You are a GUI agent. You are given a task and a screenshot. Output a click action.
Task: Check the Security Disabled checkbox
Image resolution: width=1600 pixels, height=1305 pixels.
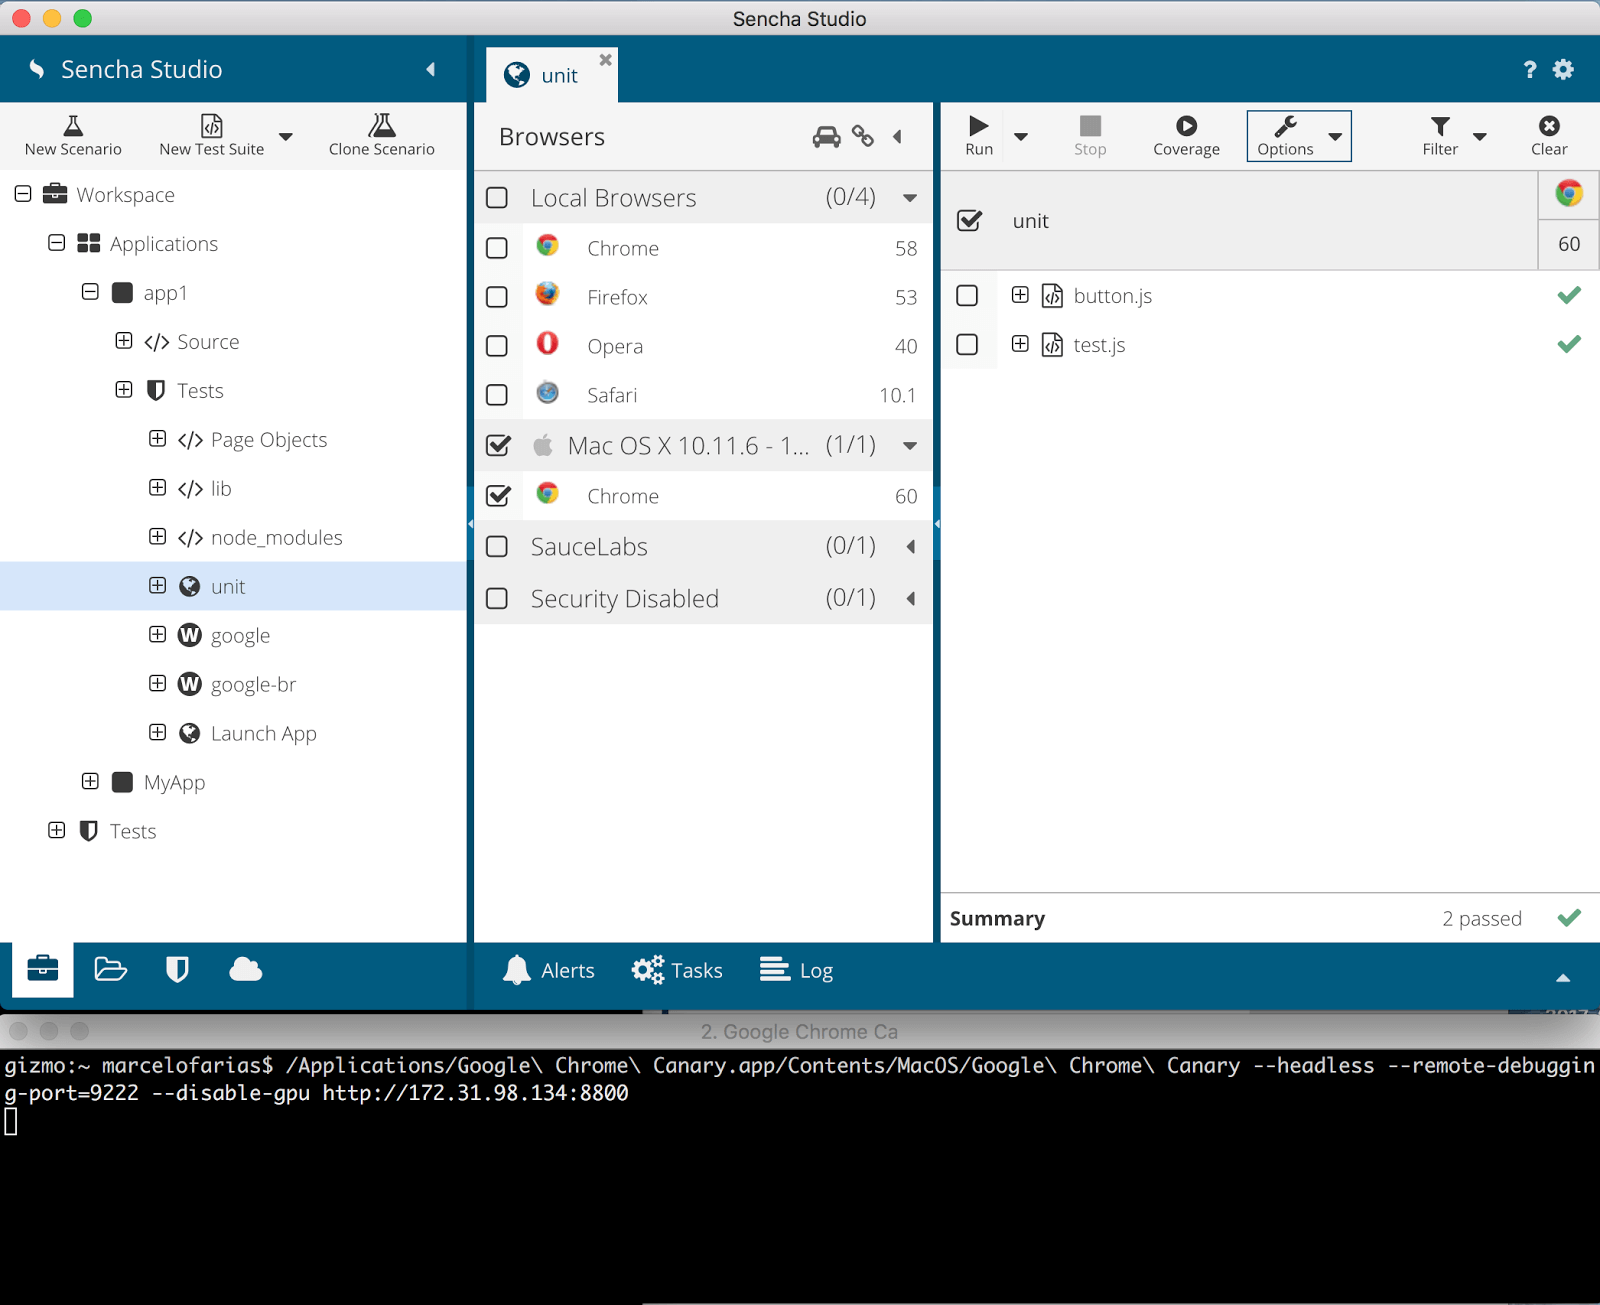pyautogui.click(x=497, y=599)
